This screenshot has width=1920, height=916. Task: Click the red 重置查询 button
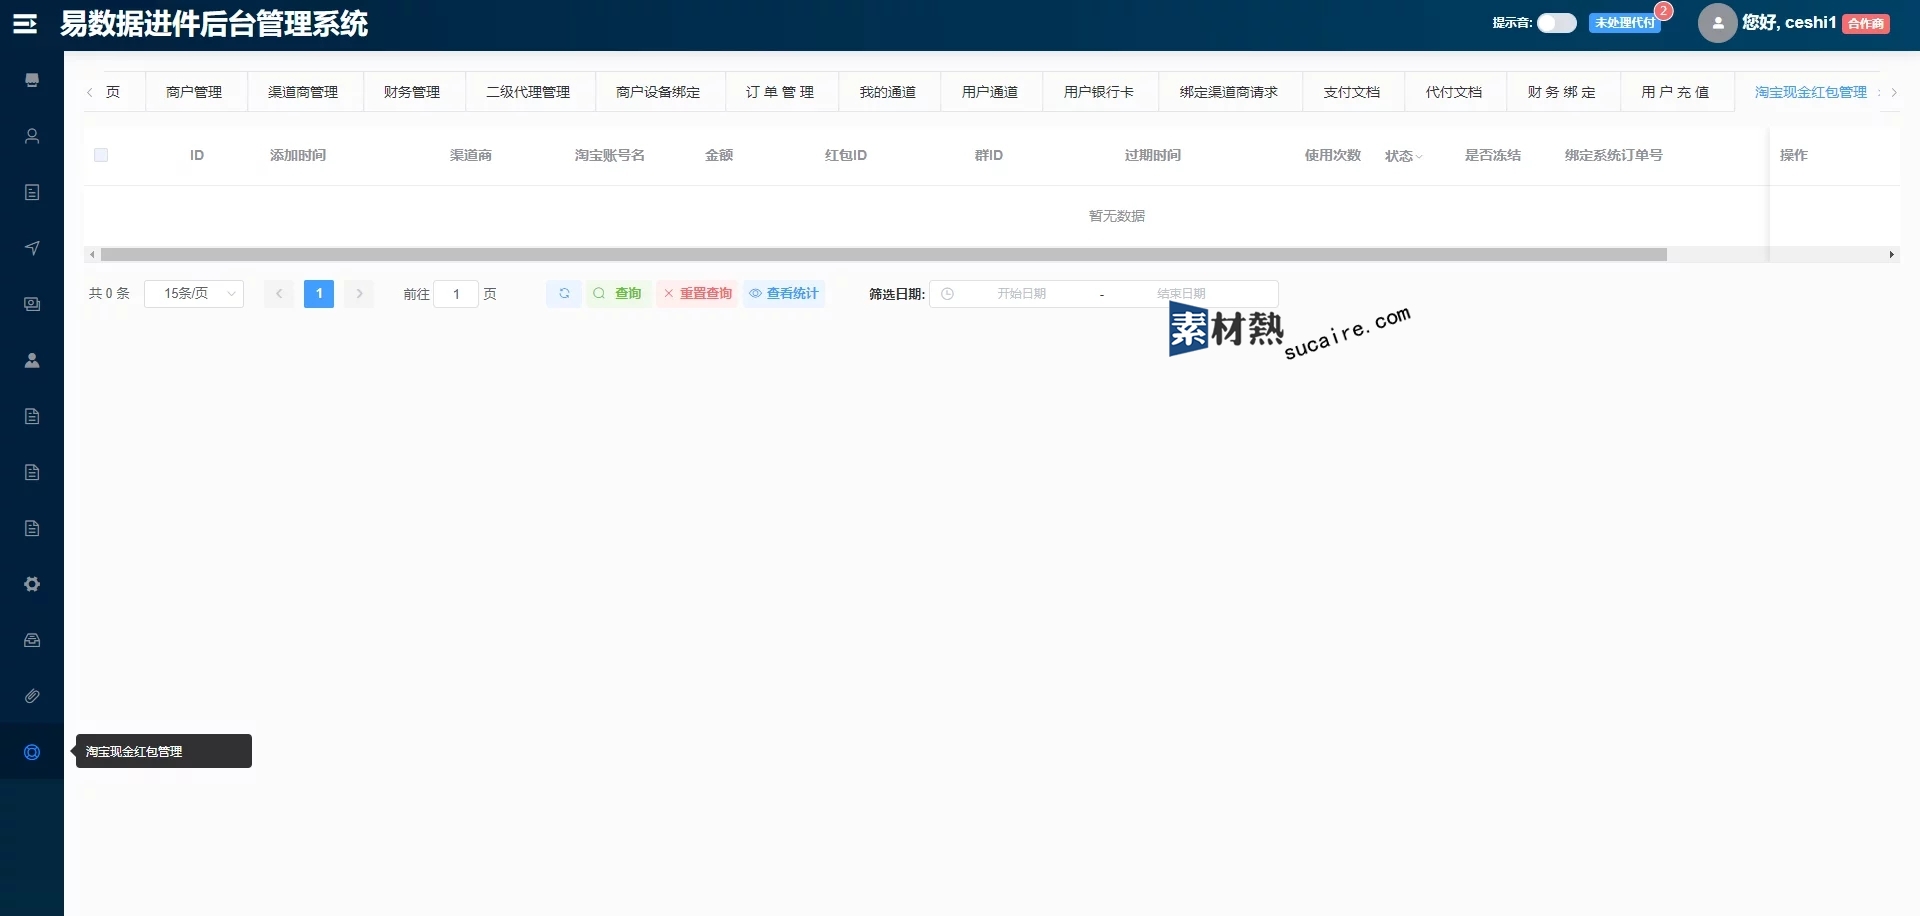[697, 293]
